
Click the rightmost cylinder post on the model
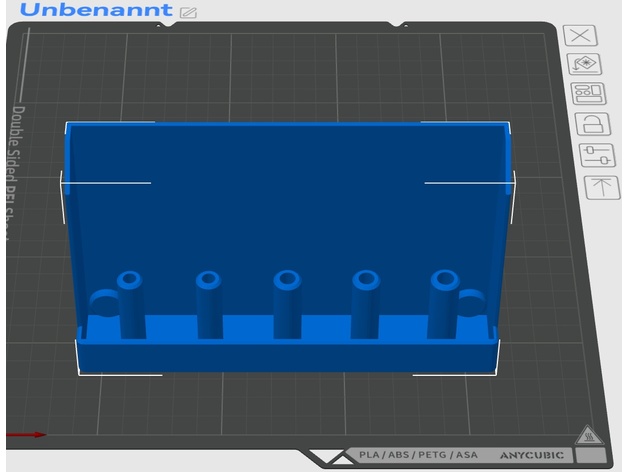pos(443,305)
